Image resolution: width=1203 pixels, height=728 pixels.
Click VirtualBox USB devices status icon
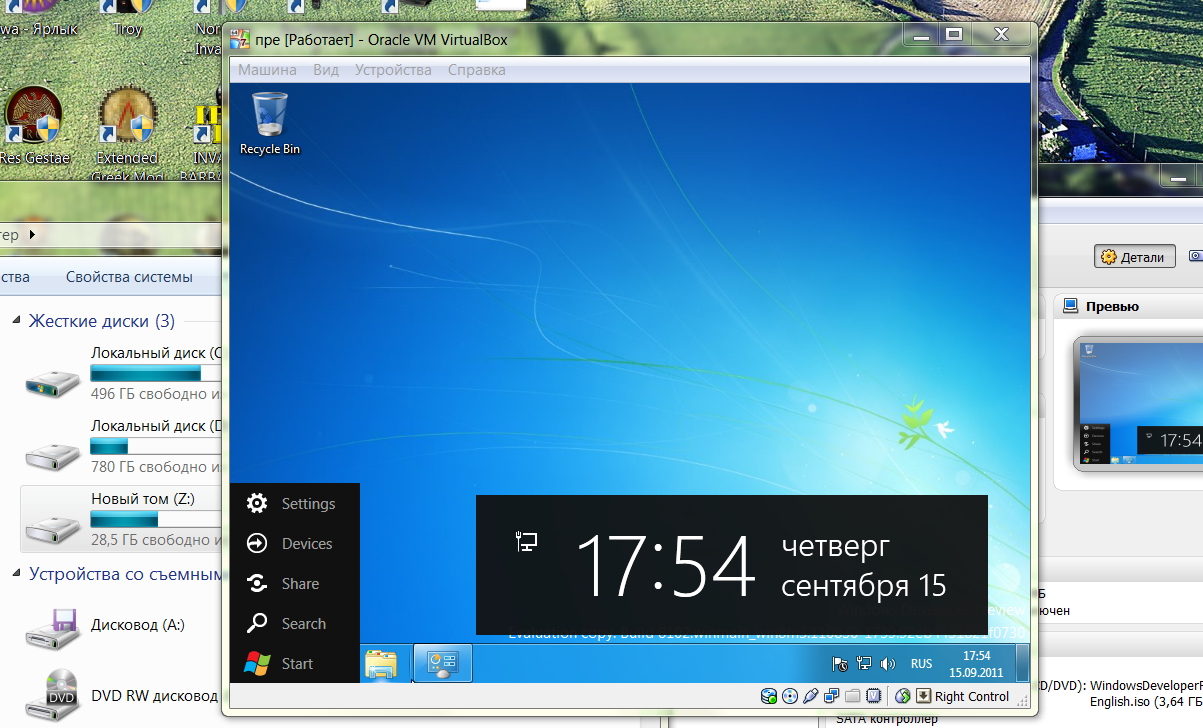coord(811,697)
